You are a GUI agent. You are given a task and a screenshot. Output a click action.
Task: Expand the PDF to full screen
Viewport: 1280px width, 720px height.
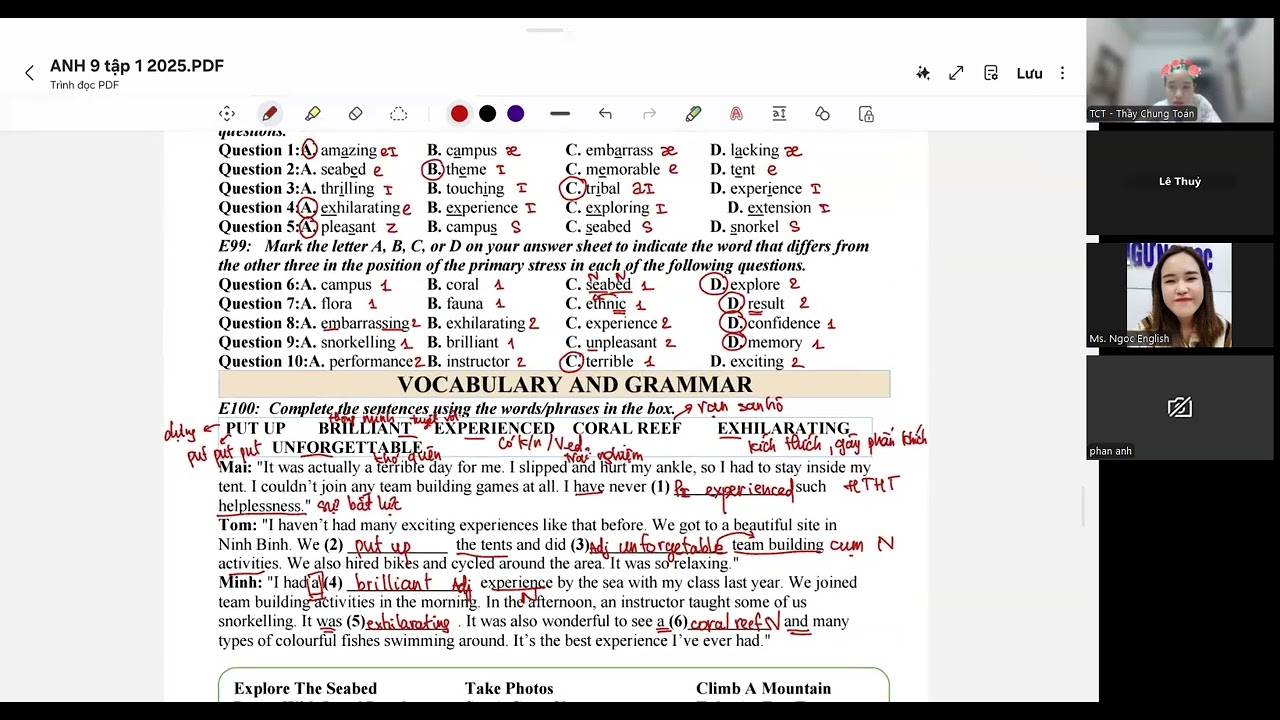pyautogui.click(x=956, y=73)
